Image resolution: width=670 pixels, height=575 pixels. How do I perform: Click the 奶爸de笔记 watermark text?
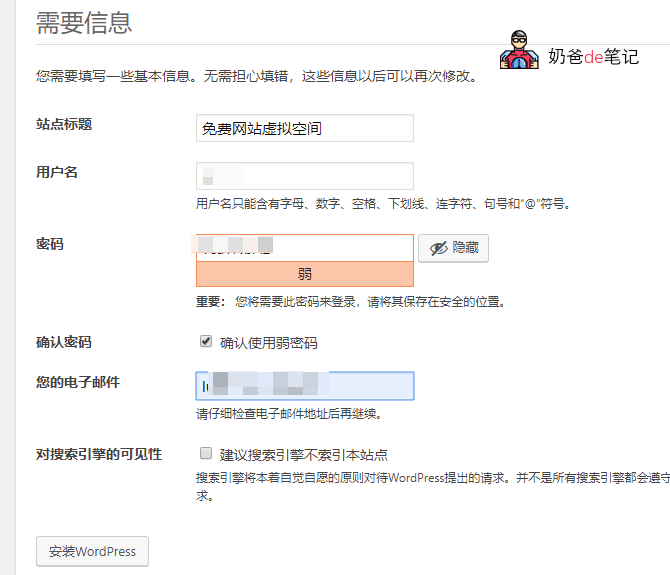593,57
